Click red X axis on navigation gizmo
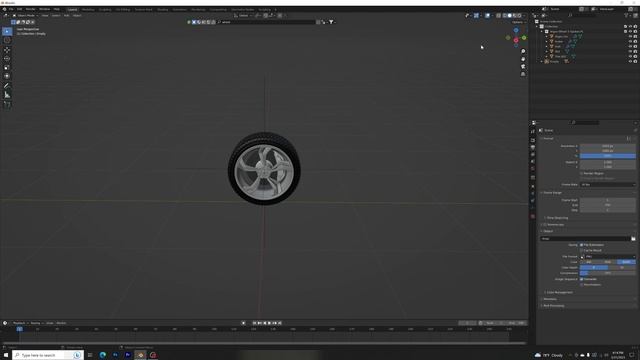Screen dimensions: 640x360 [516, 40]
